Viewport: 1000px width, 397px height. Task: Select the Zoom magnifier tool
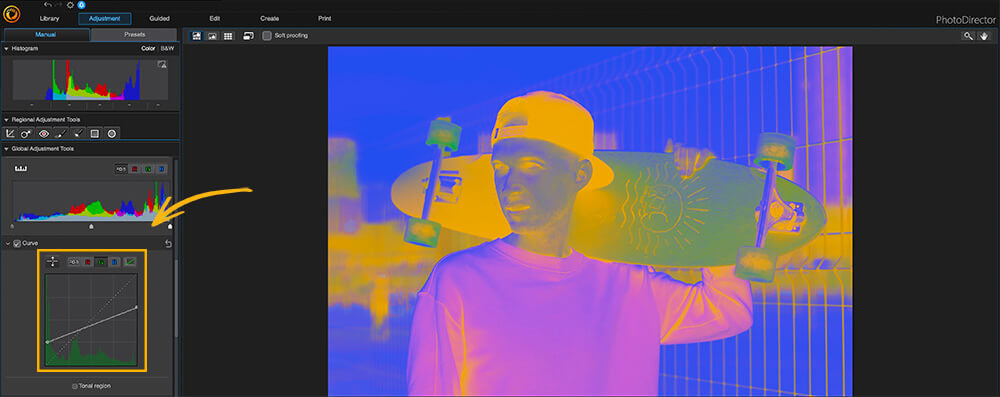click(x=968, y=36)
